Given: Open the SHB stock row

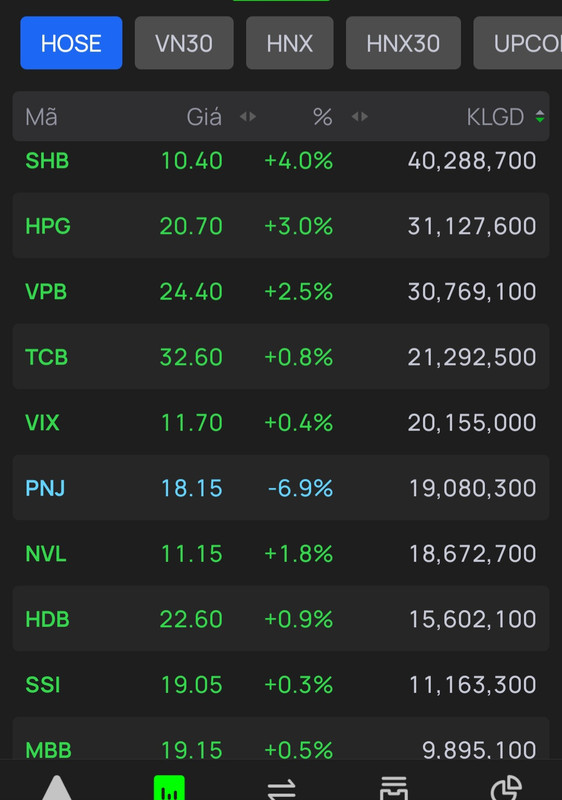Looking at the screenshot, I should 281,161.
